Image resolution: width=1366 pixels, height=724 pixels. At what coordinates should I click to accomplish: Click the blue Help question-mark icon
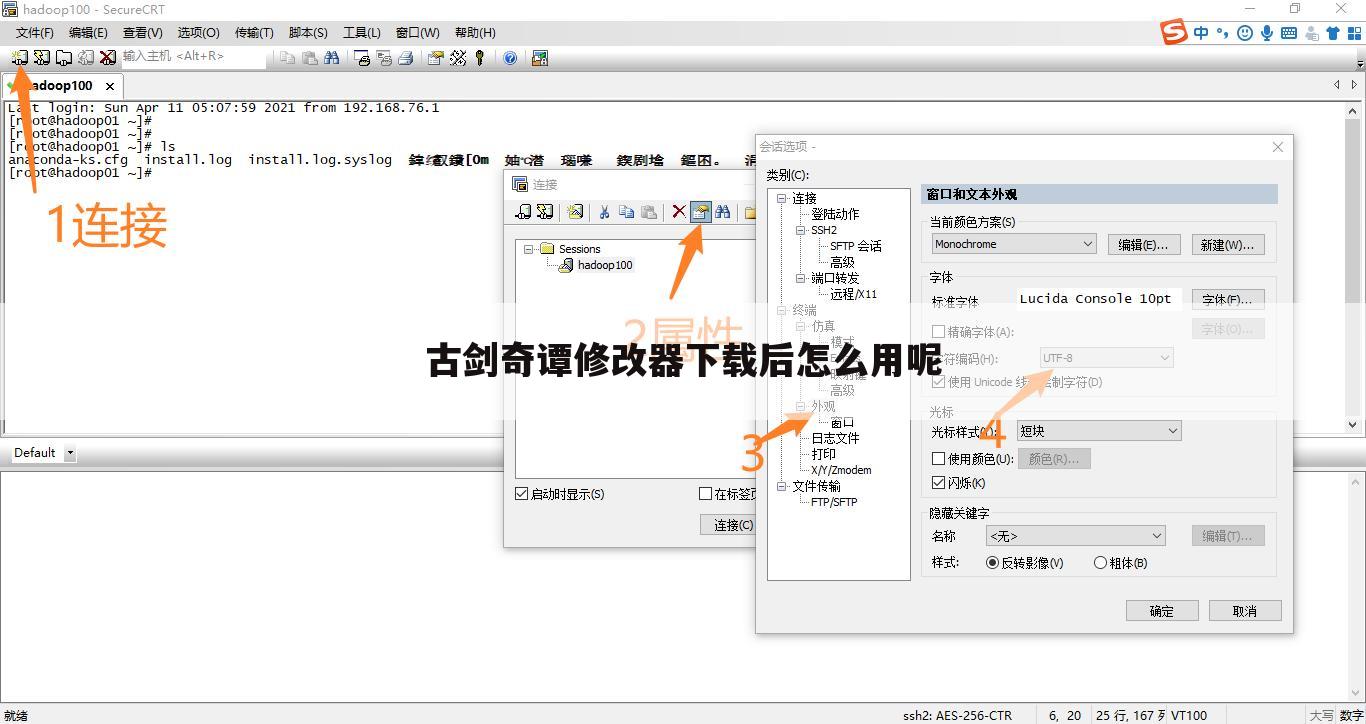[510, 58]
